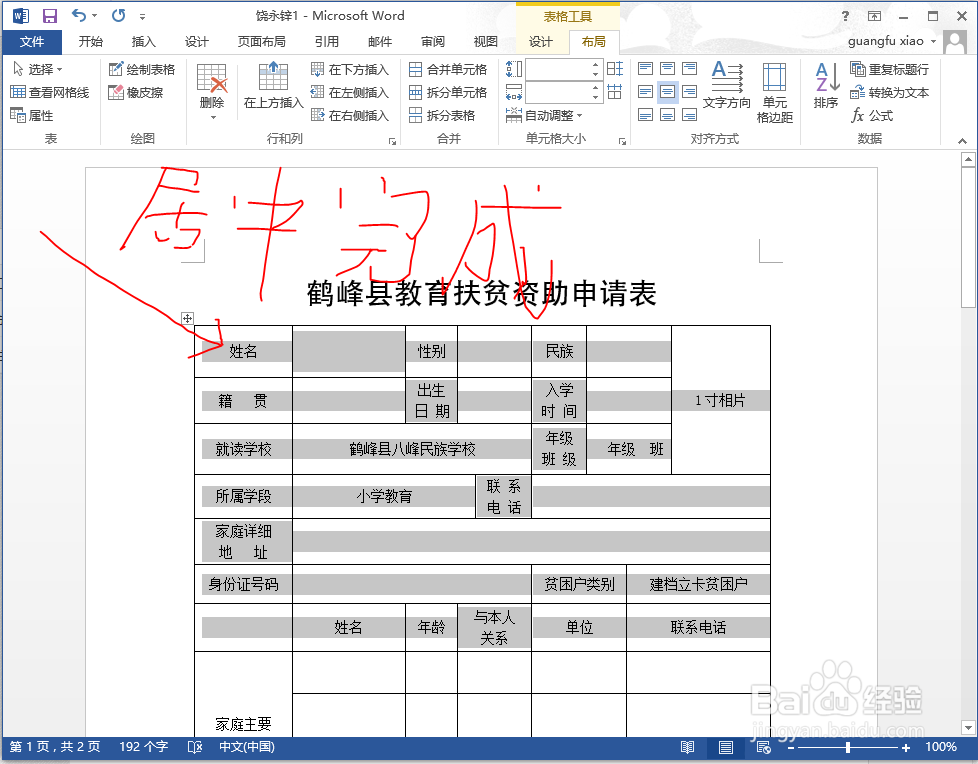The height and width of the screenshot is (764, 978).
Task: Click the row height input field
Action: click(x=558, y=69)
